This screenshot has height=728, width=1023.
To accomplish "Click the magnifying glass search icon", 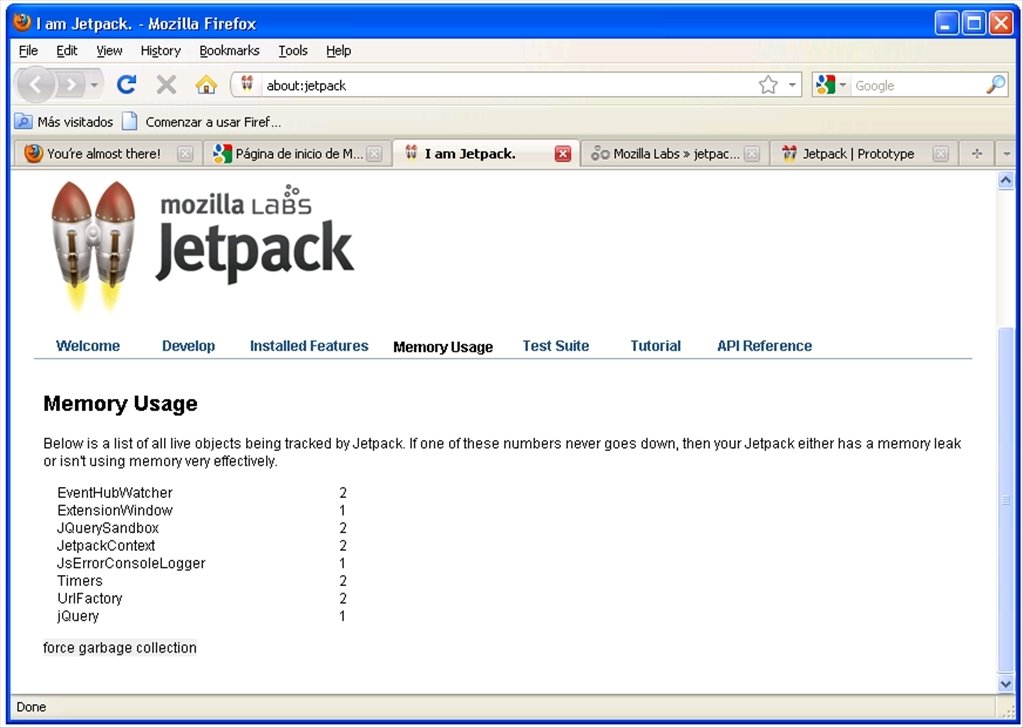I will click(996, 85).
